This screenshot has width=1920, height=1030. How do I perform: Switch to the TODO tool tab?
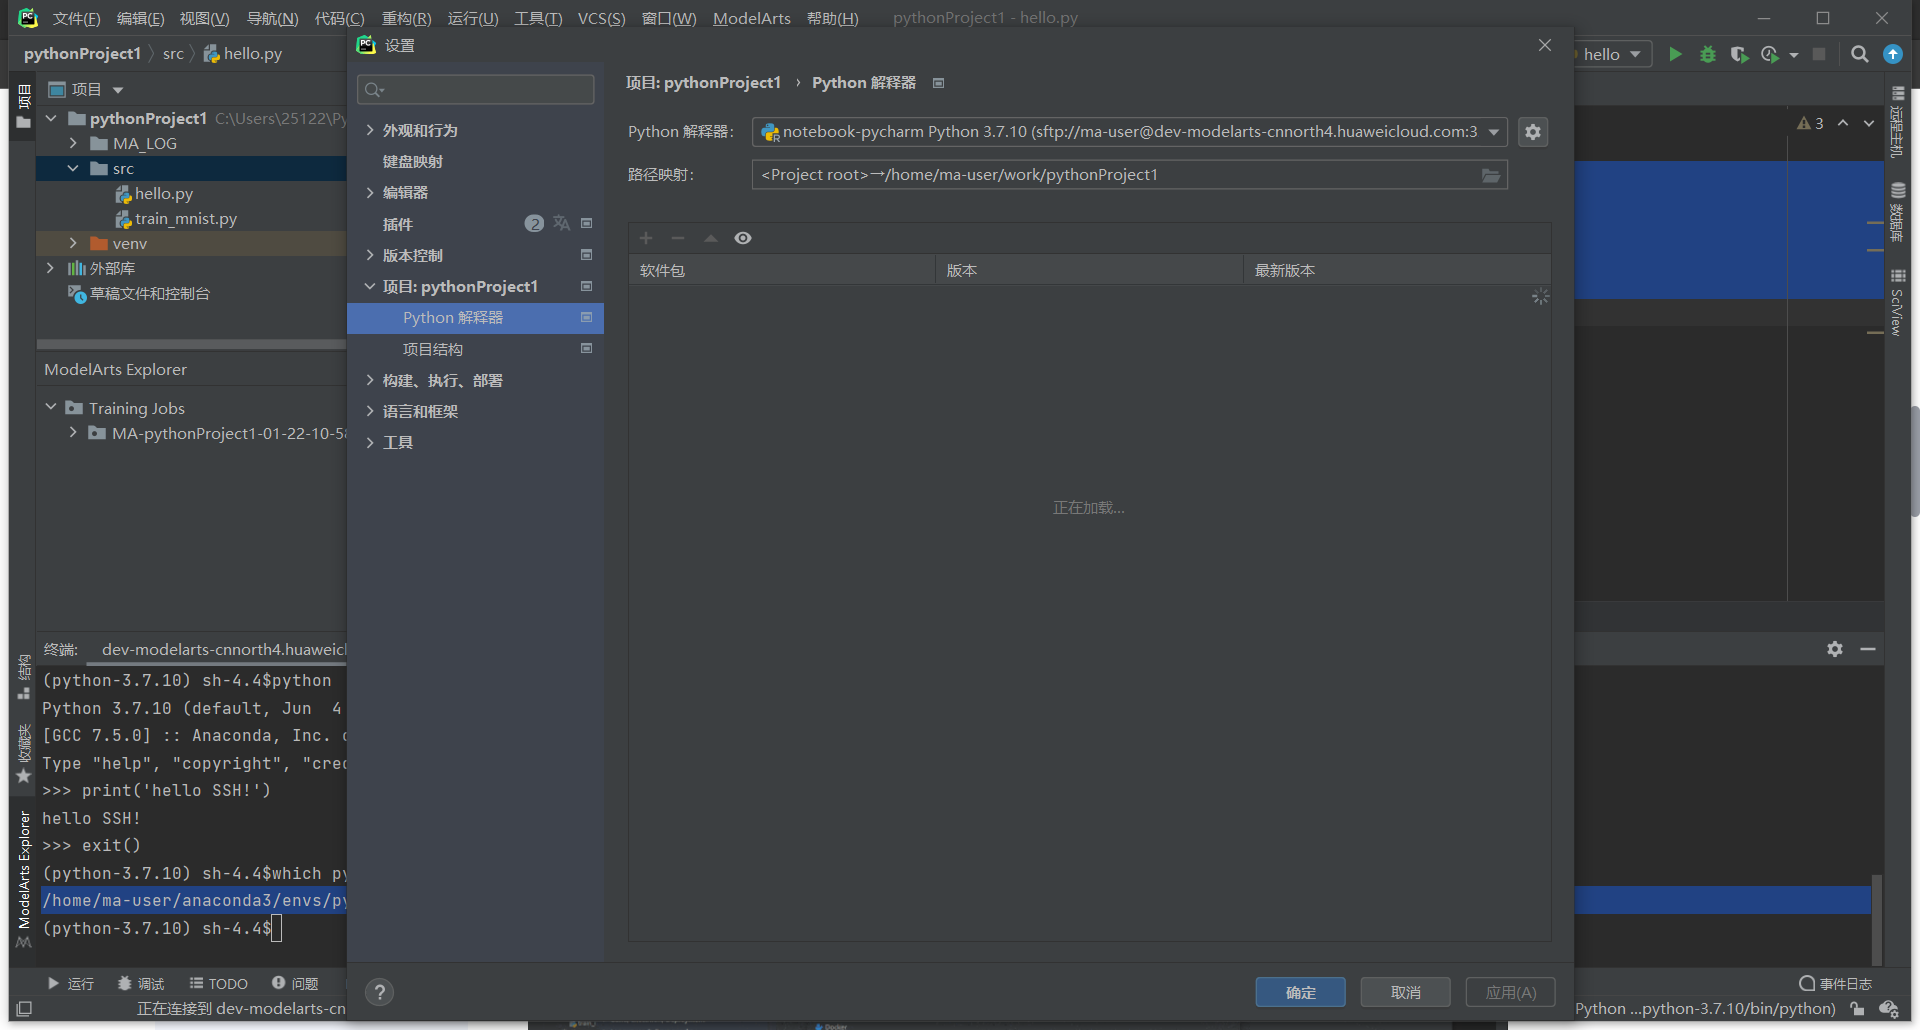pos(219,984)
